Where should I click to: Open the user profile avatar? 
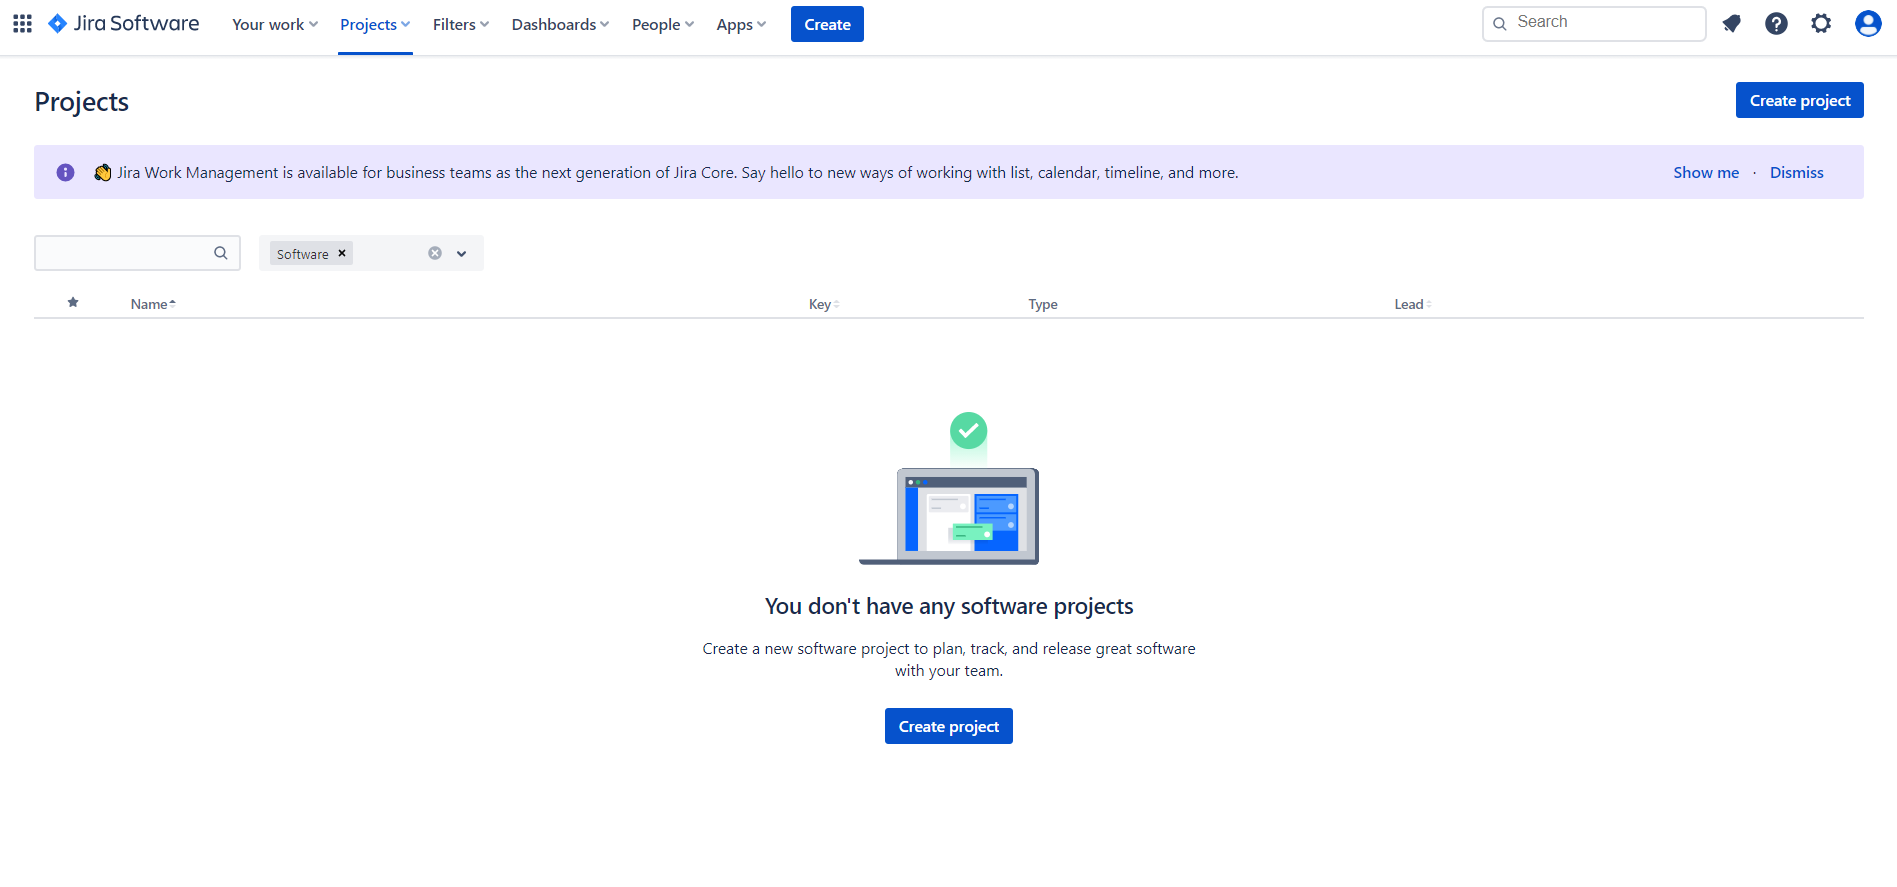coord(1868,23)
